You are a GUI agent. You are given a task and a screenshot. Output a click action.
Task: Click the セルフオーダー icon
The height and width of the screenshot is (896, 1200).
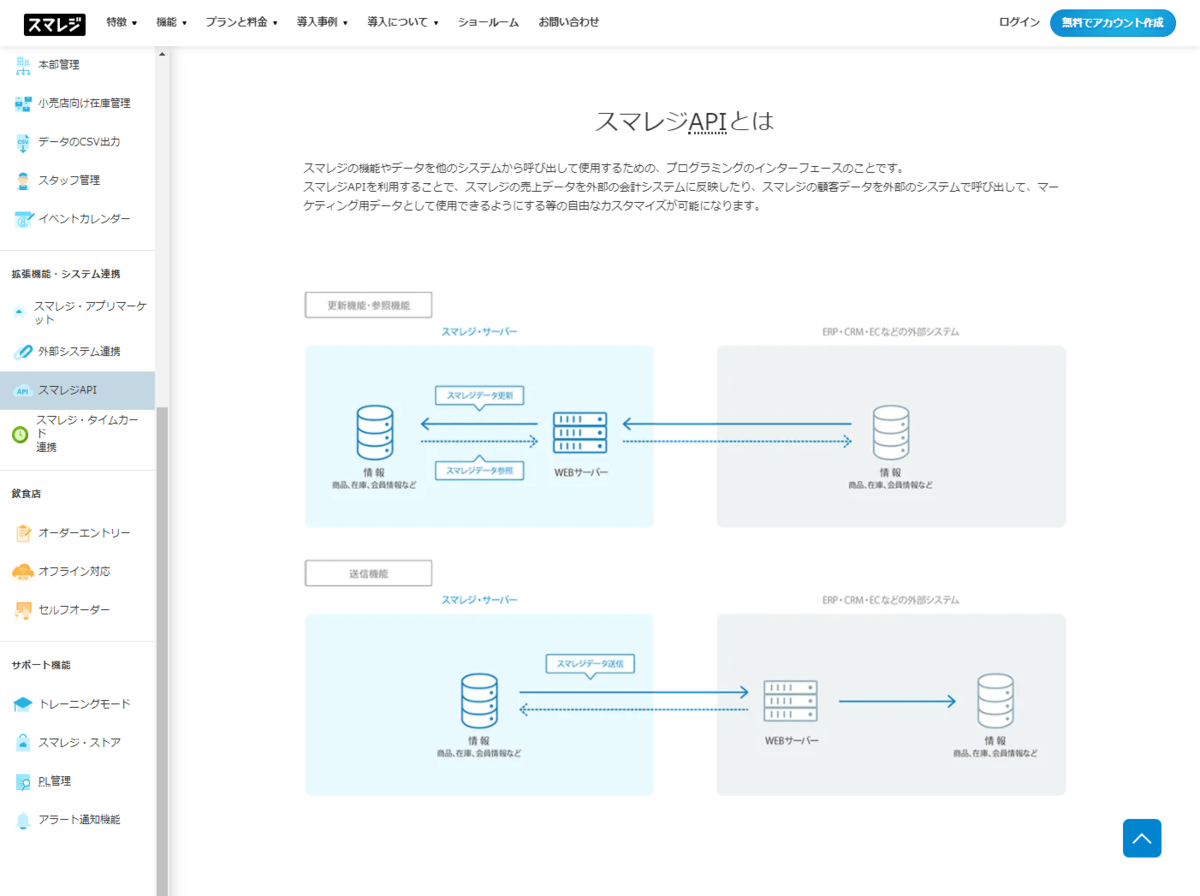[22, 610]
